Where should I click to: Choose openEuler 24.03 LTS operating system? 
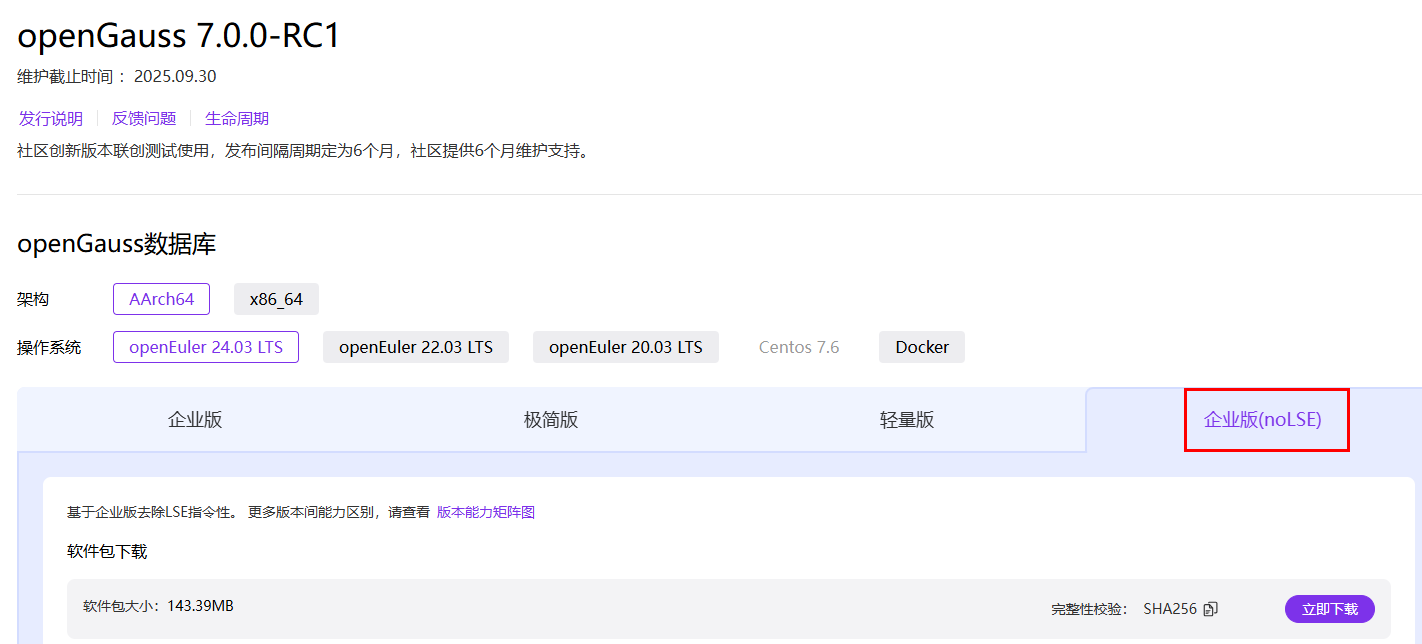(206, 347)
